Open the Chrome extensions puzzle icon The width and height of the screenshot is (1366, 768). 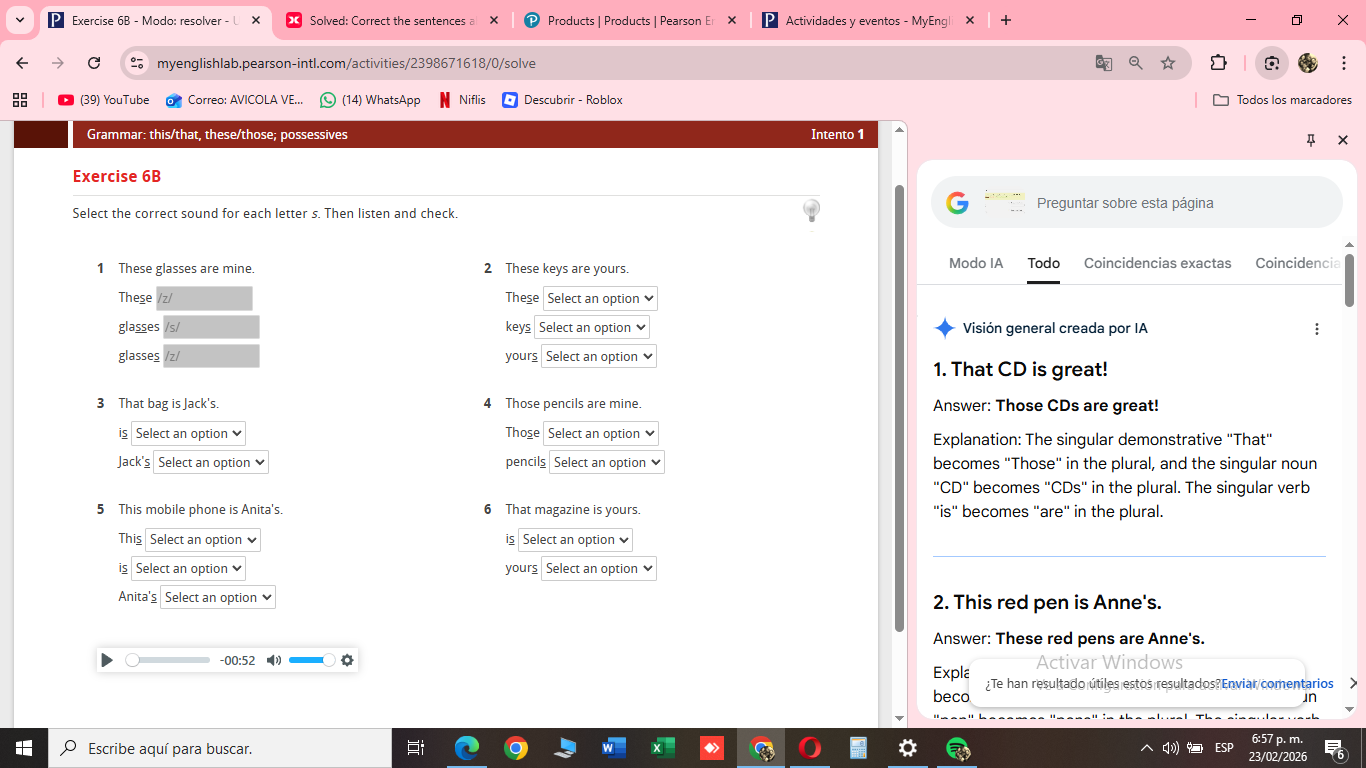pyautogui.click(x=1218, y=63)
